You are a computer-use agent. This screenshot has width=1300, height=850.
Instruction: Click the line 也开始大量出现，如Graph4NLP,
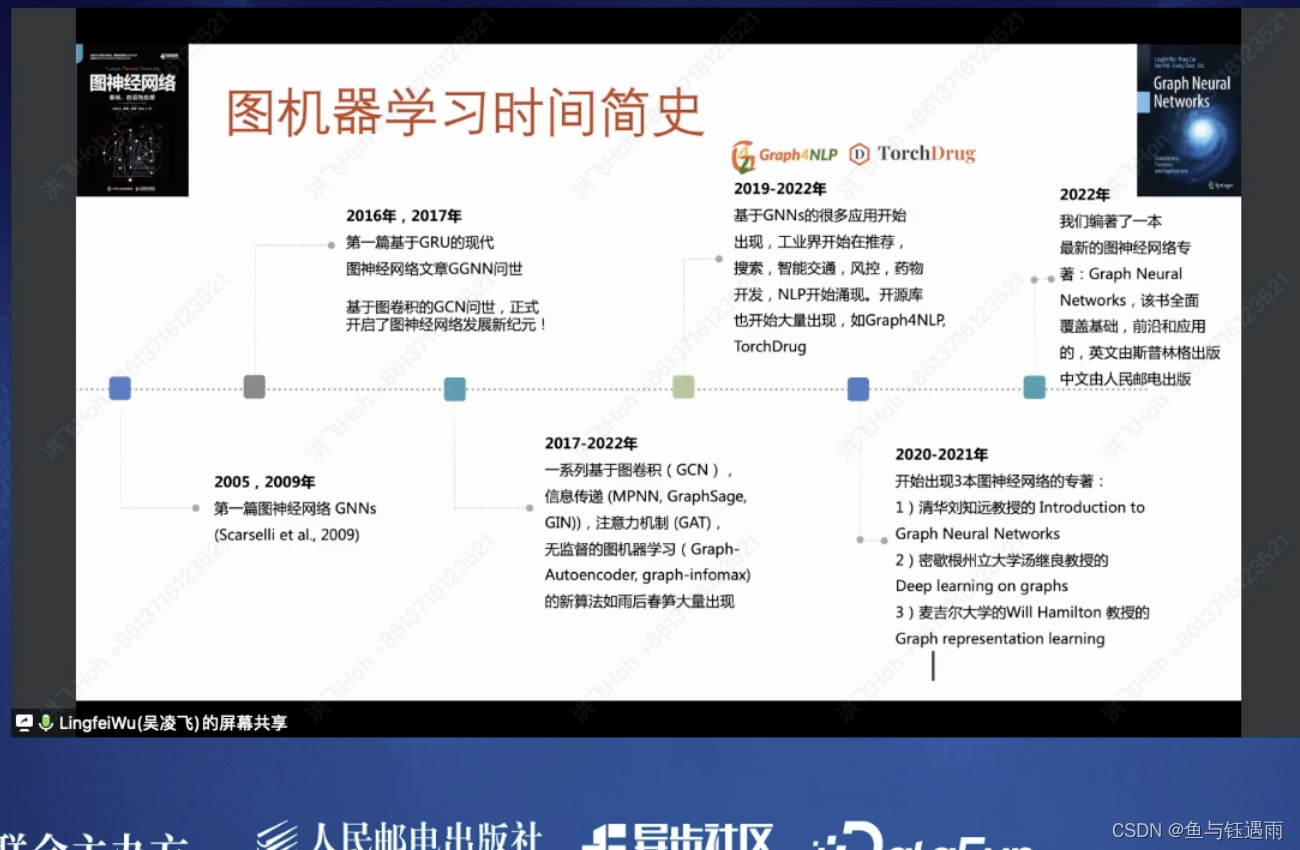point(840,320)
